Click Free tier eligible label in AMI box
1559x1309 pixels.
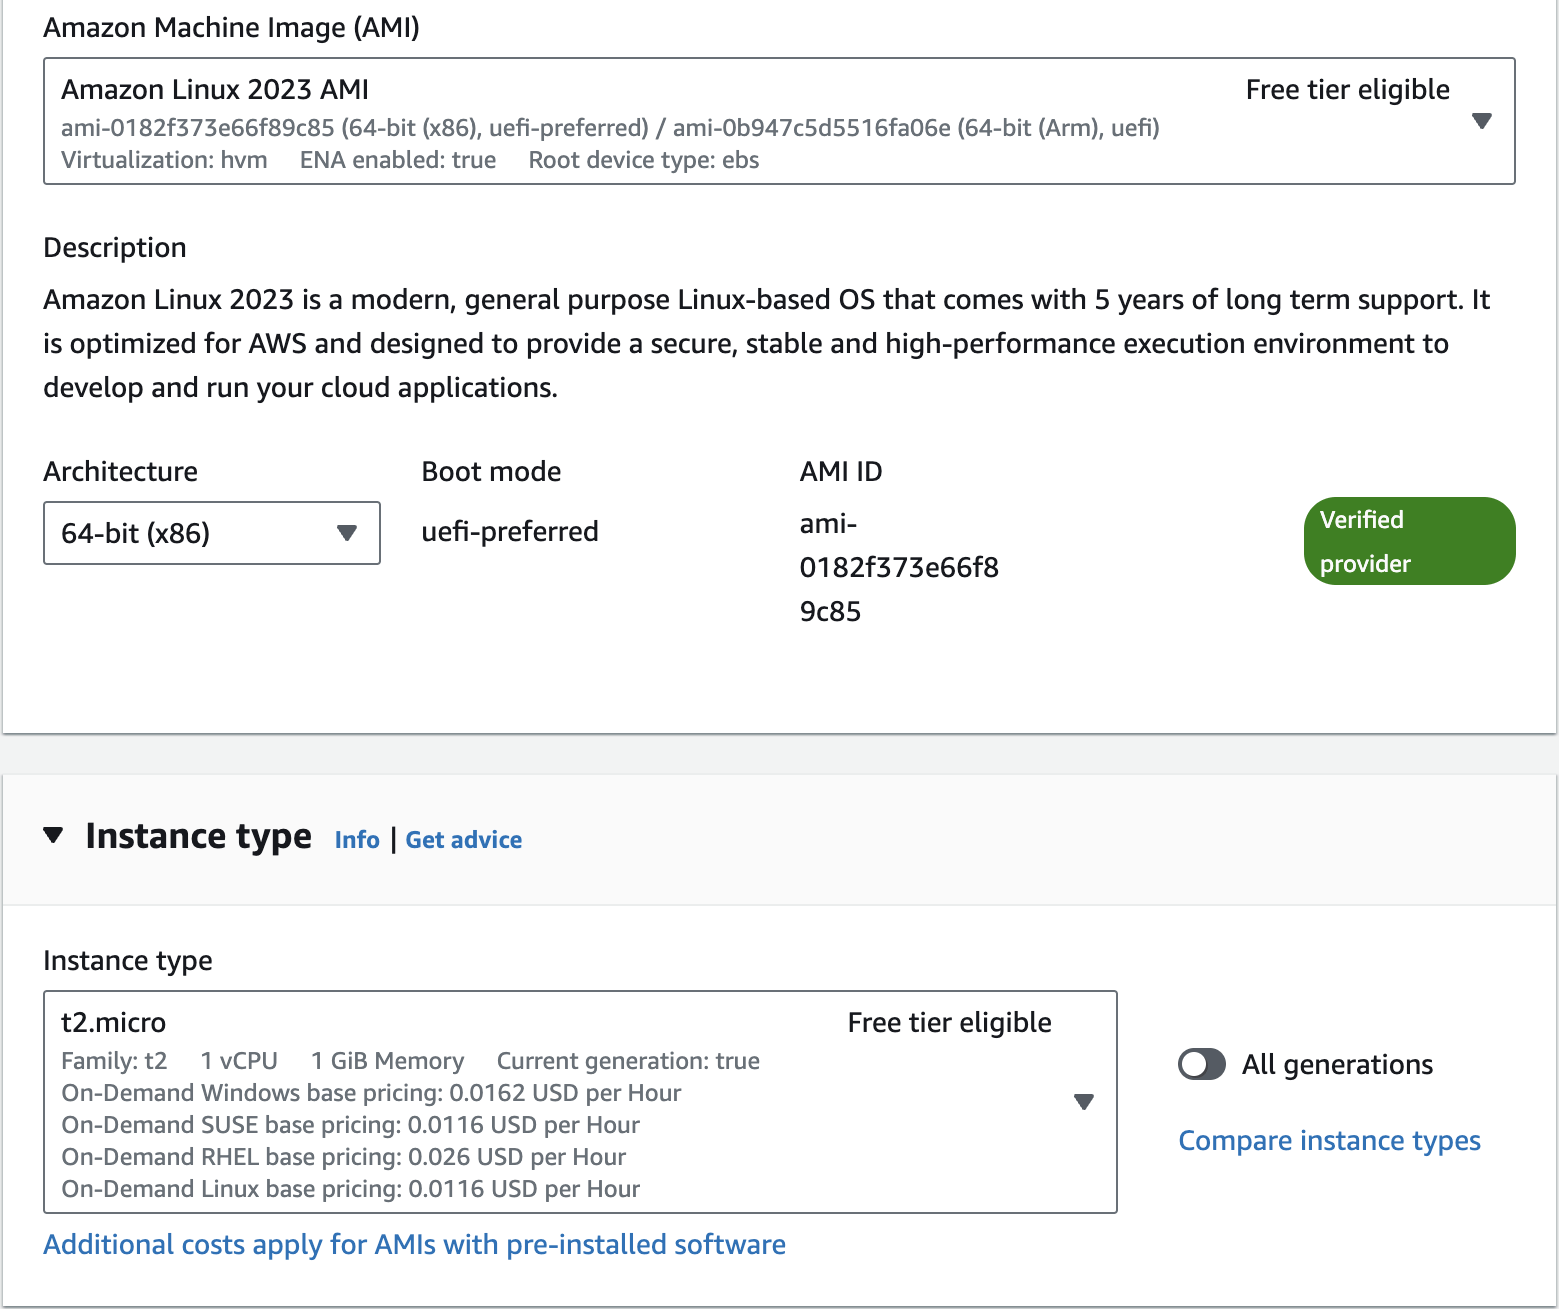click(1347, 90)
